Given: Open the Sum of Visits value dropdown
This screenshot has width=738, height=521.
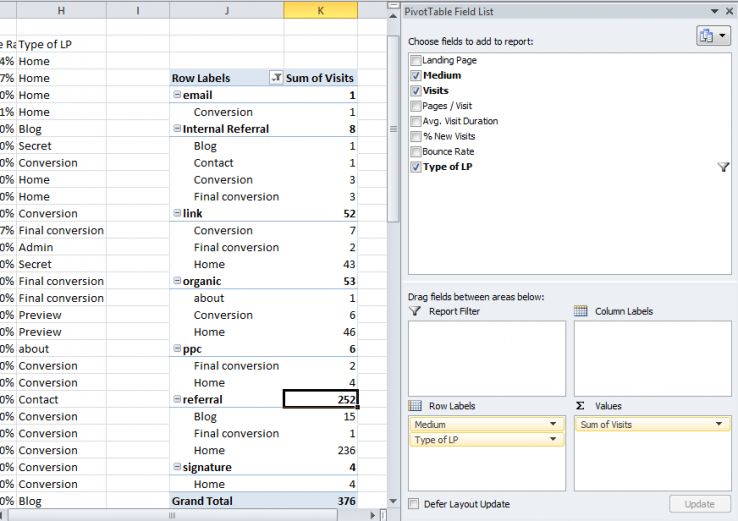Looking at the screenshot, I should coord(718,425).
